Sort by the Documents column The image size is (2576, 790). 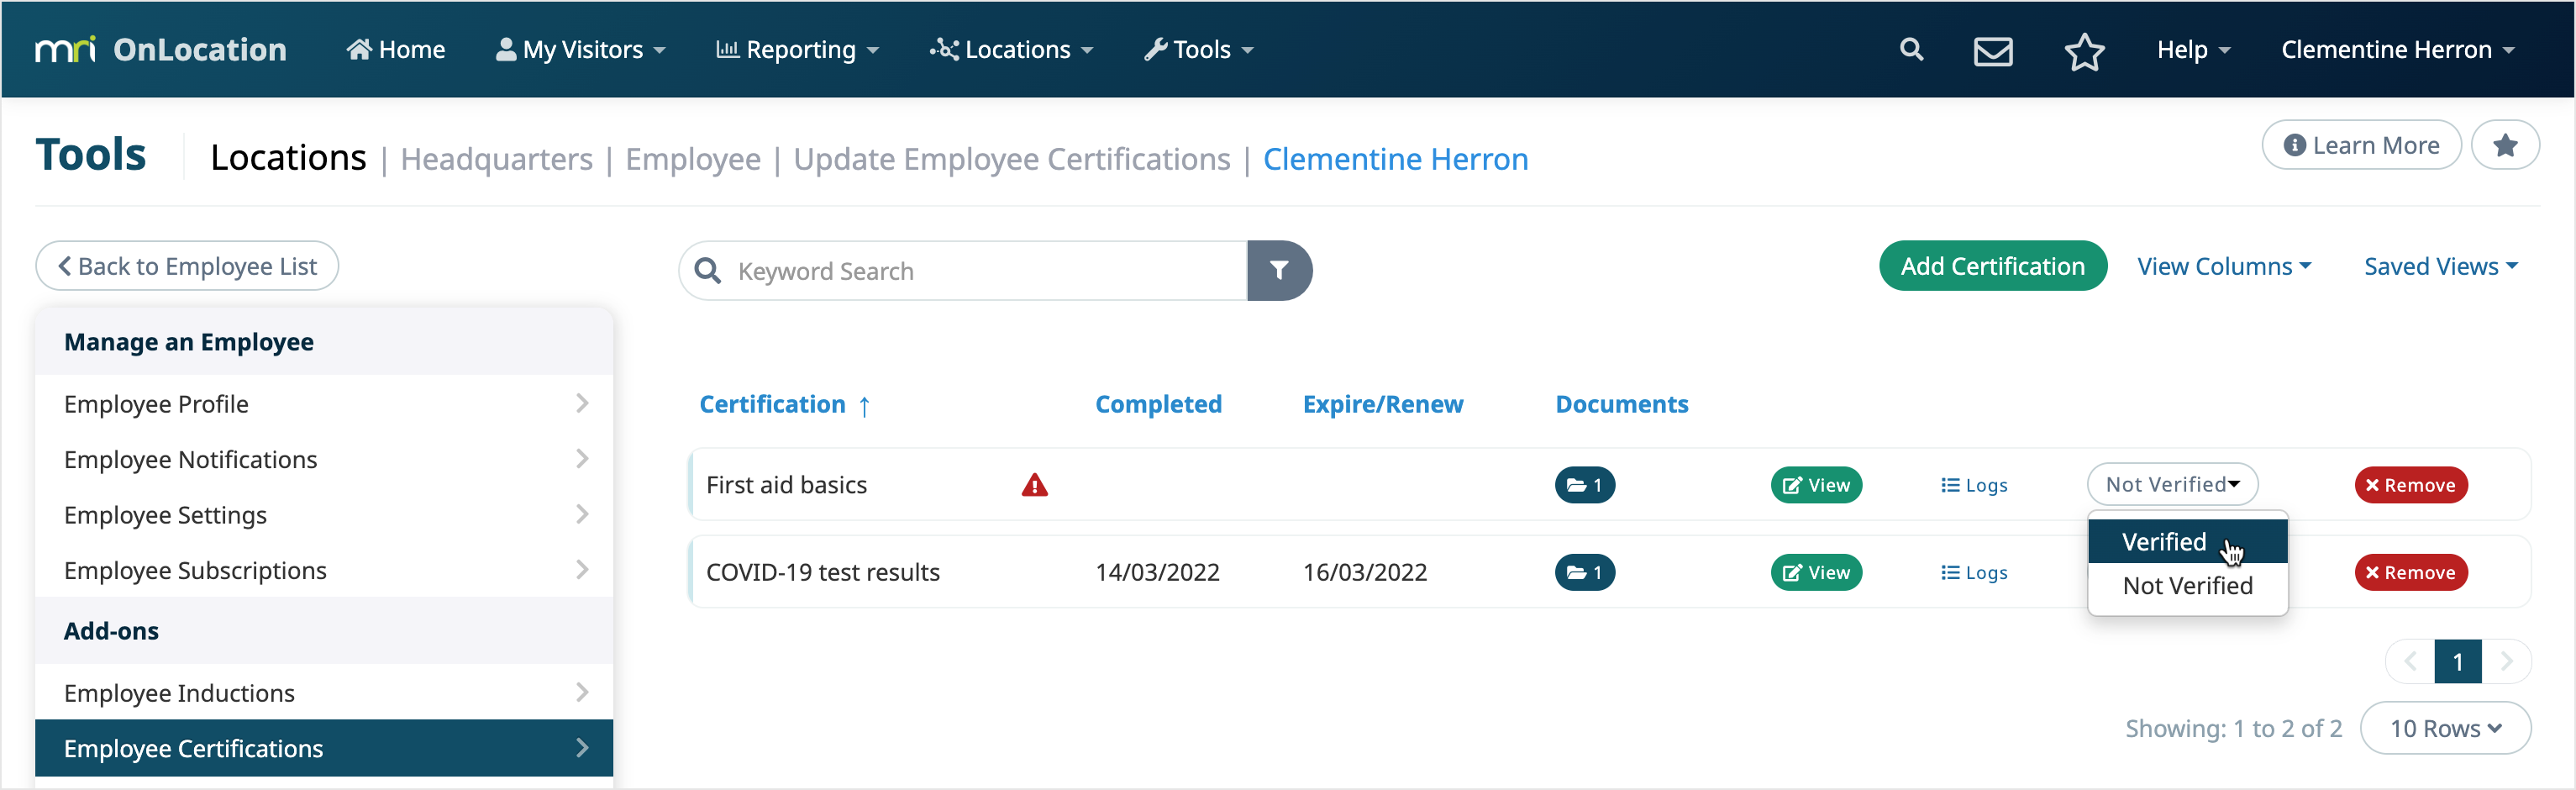[1621, 404]
